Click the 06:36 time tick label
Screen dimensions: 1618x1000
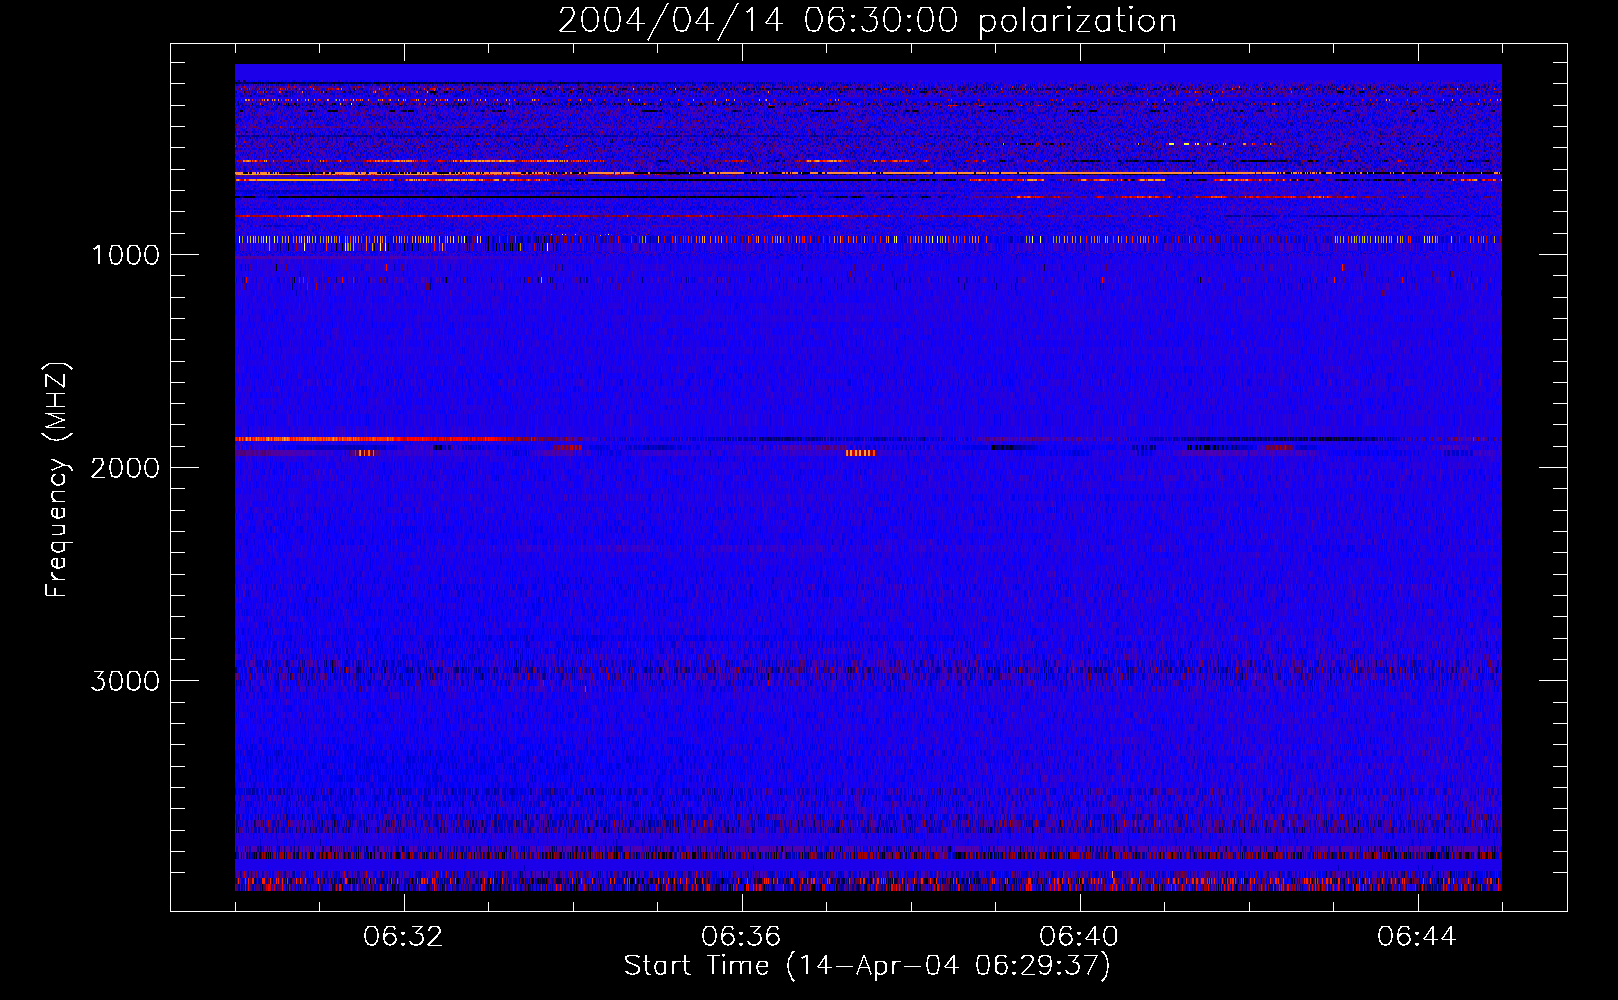coord(741,937)
